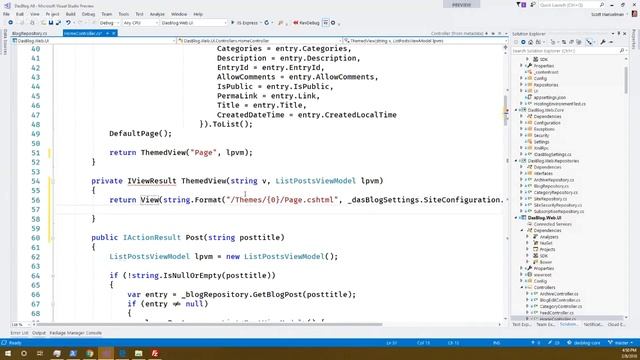Toggle pin on the HomeController.cs tab
The image size is (640, 360).
click(107, 33)
